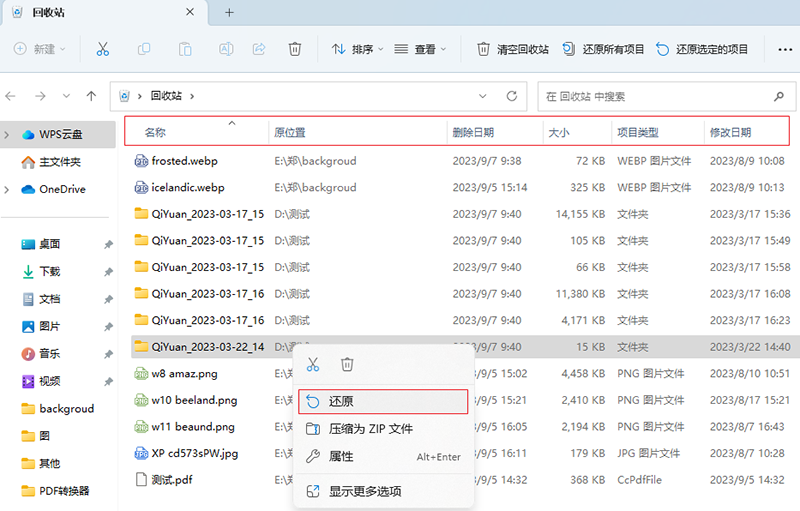Screen dimensions: 800x511
Task: Open the 查看 view dropdown
Action: (420, 49)
